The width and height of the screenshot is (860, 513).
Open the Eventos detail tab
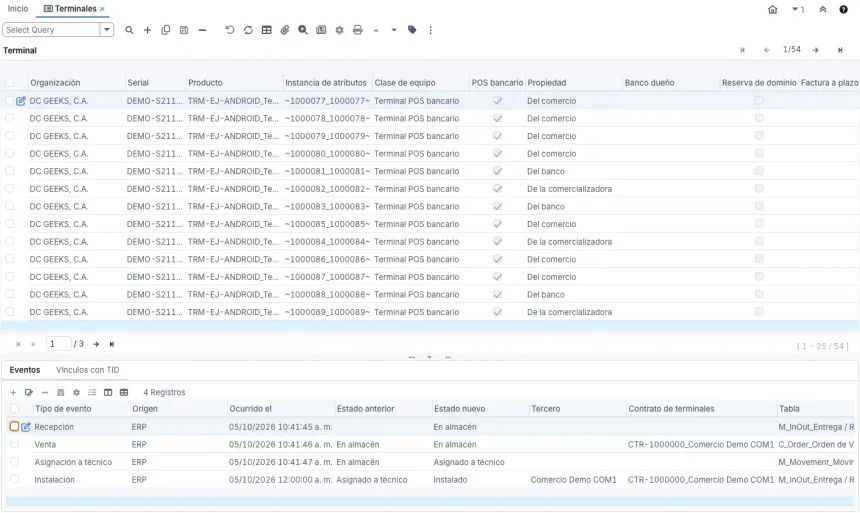point(25,370)
